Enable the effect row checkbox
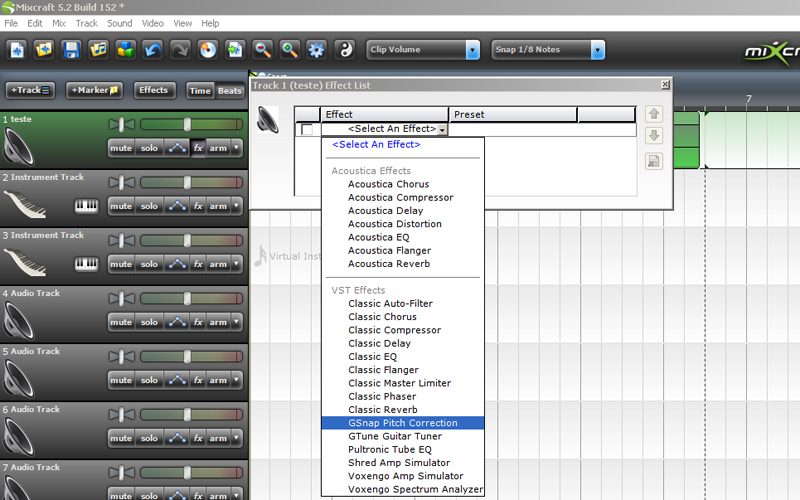This screenshot has height=500, width=800. 307,129
